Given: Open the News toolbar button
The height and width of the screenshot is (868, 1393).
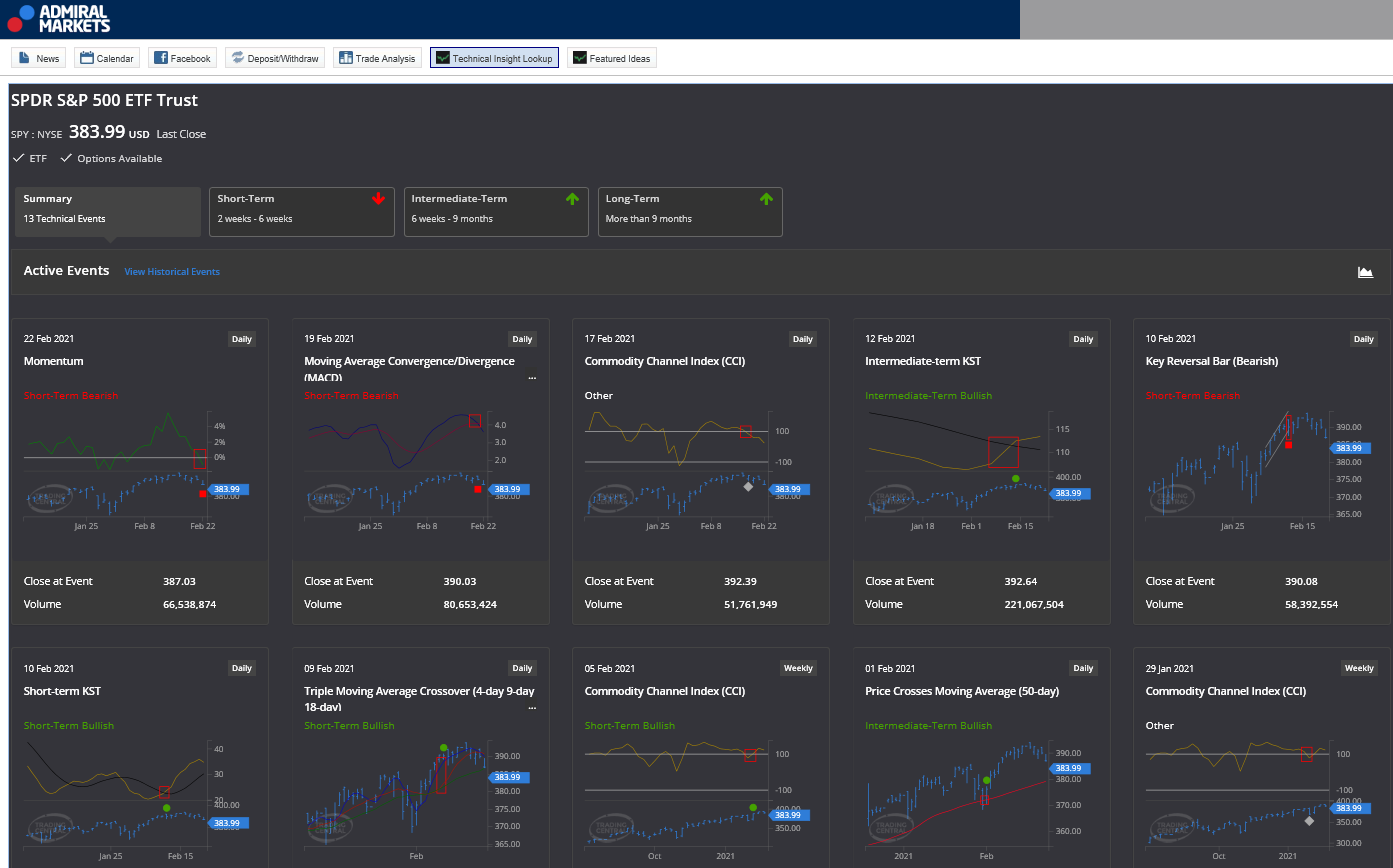Looking at the screenshot, I should click(39, 58).
